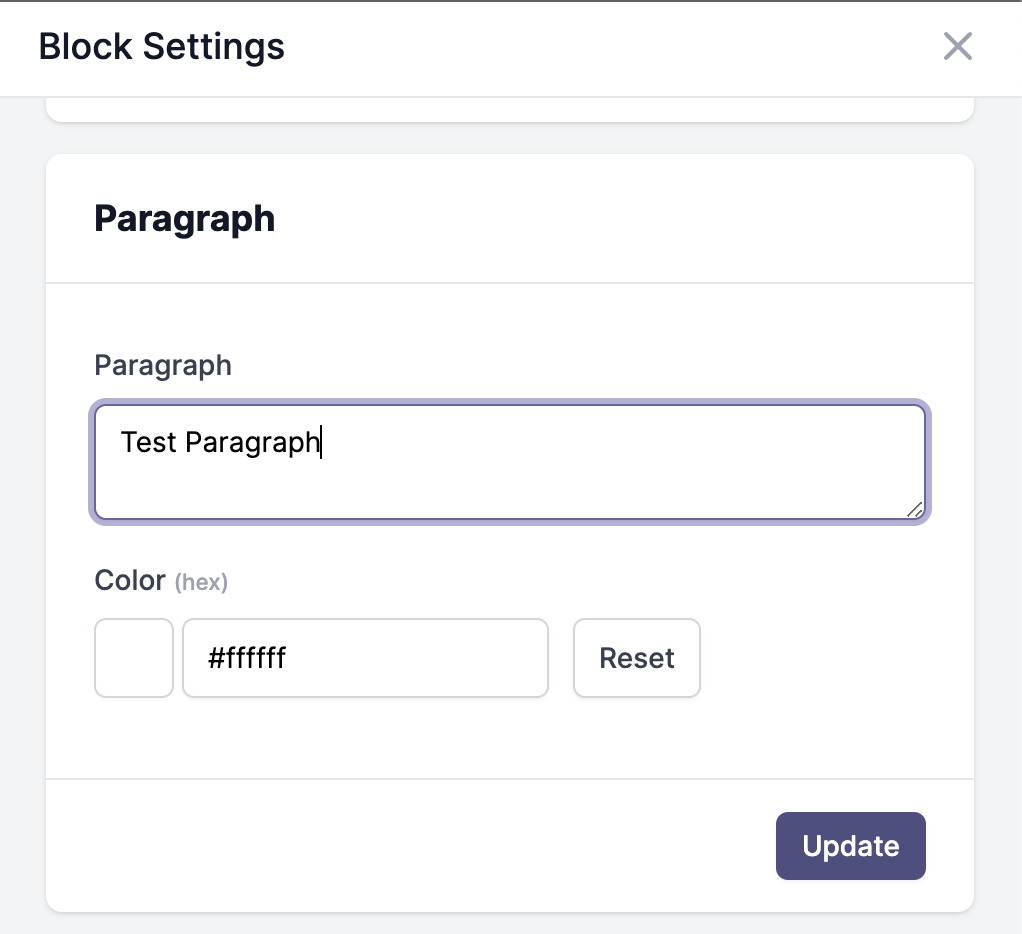This screenshot has width=1022, height=934.
Task: Open the white color picker swatch
Action: pyautogui.click(x=134, y=658)
